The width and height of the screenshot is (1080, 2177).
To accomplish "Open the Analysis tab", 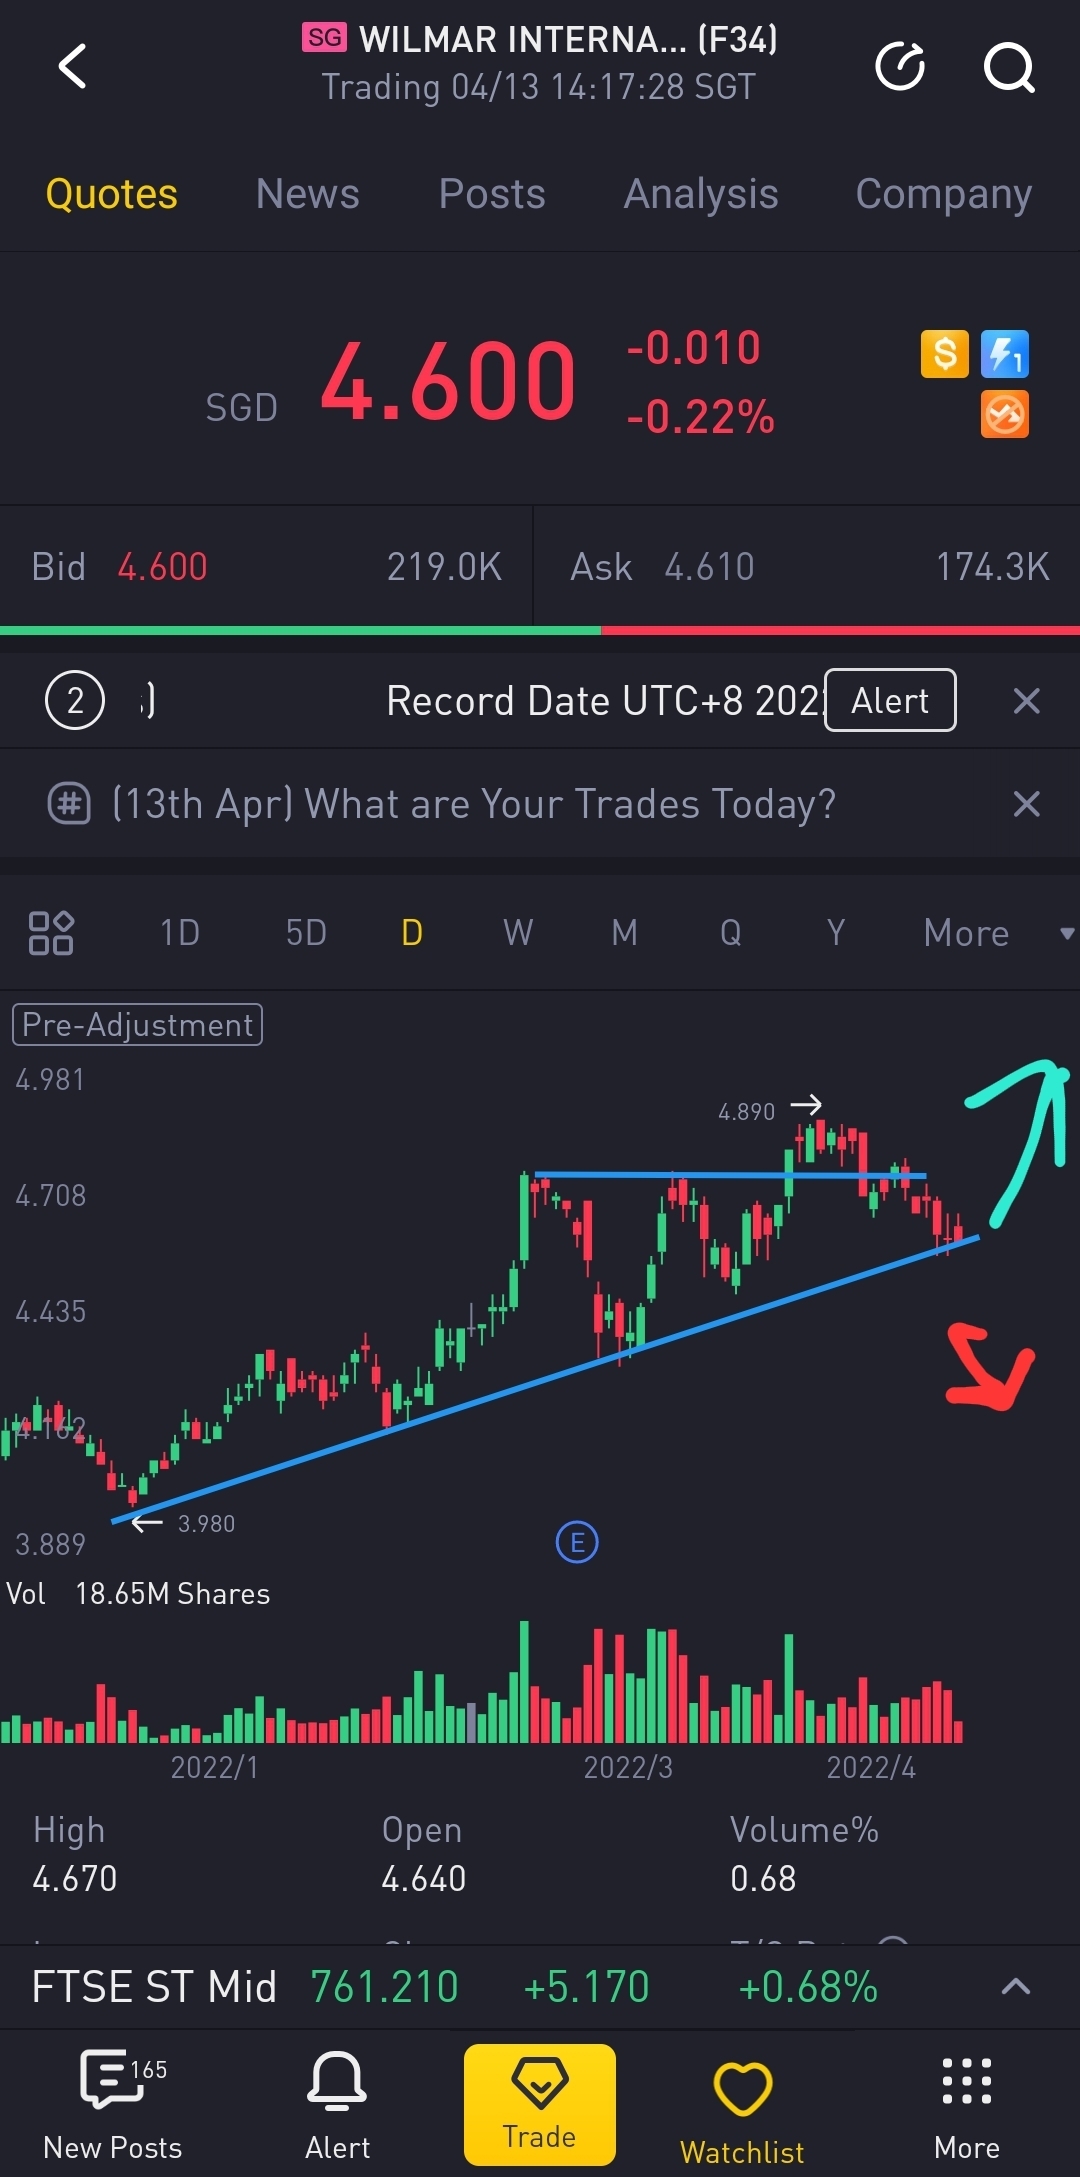I will click(x=700, y=193).
